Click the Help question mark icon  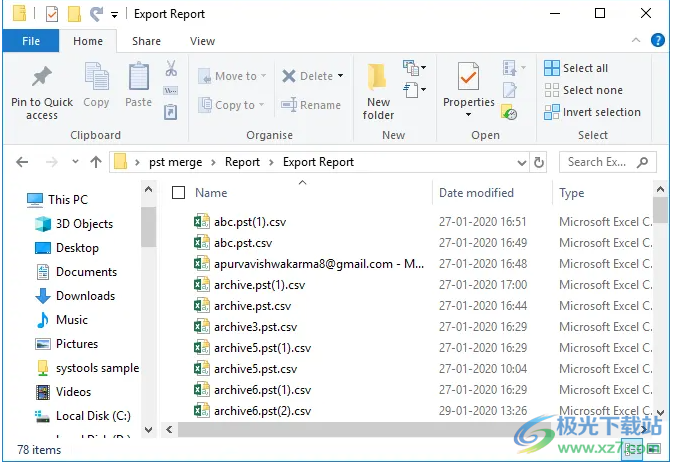pyautogui.click(x=658, y=41)
